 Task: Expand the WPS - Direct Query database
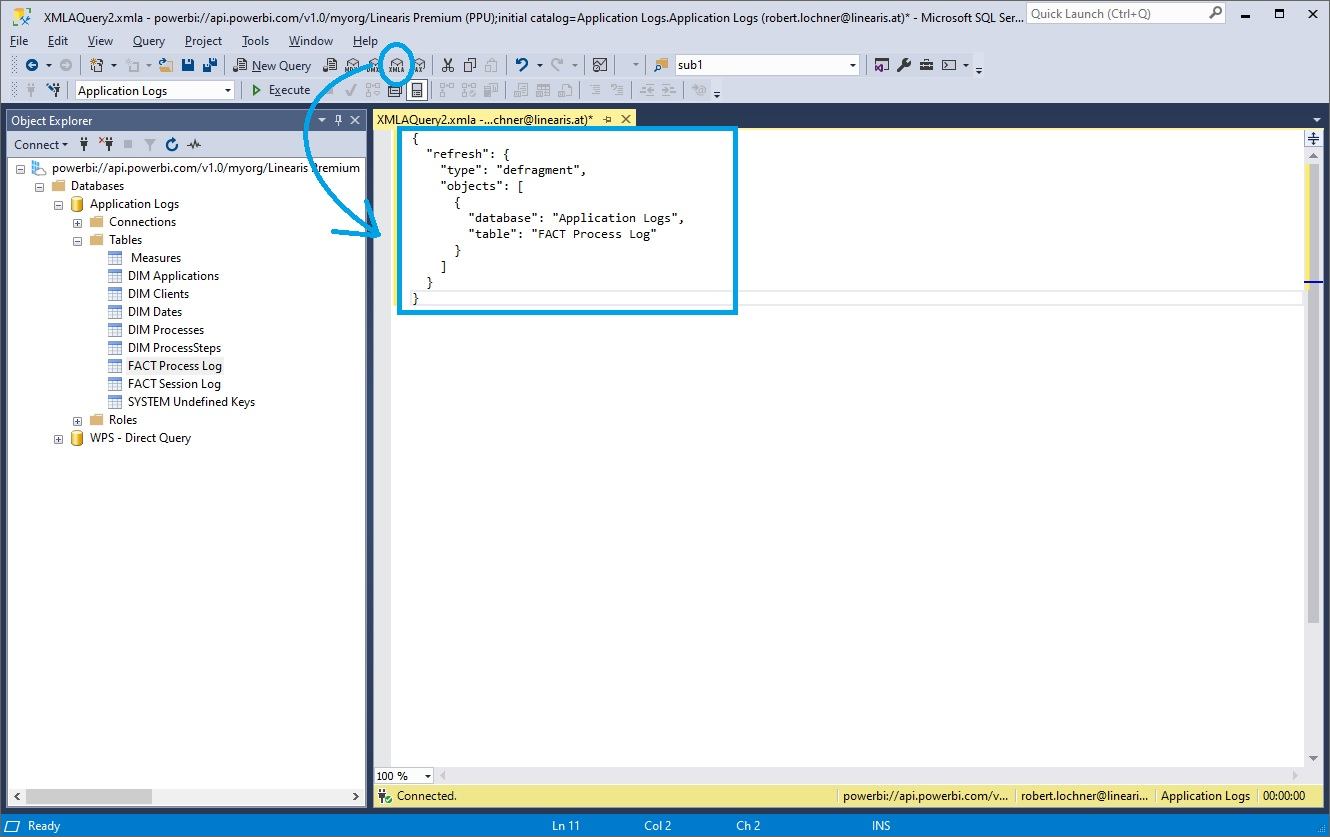point(58,438)
